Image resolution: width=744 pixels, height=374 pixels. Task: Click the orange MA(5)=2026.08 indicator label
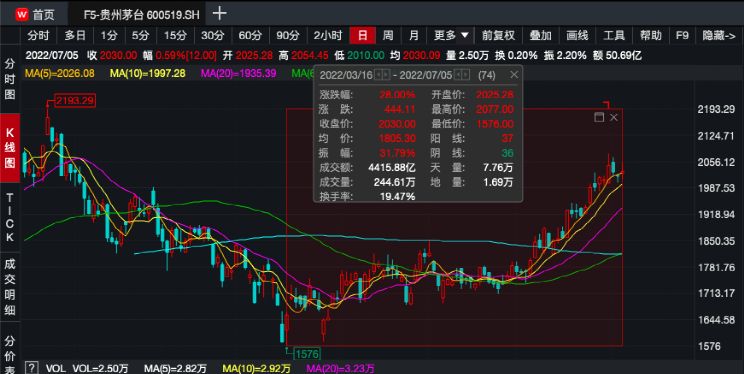[x=59, y=74]
